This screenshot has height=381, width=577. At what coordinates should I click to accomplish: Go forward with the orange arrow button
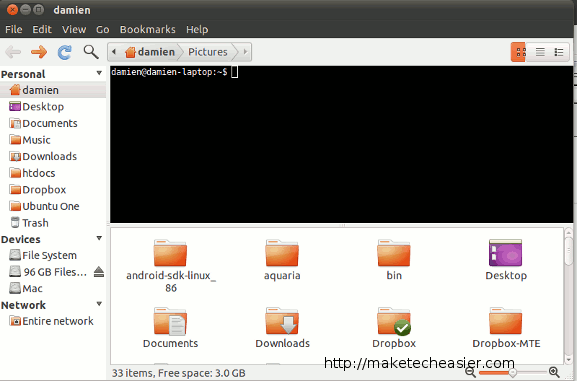point(39,52)
